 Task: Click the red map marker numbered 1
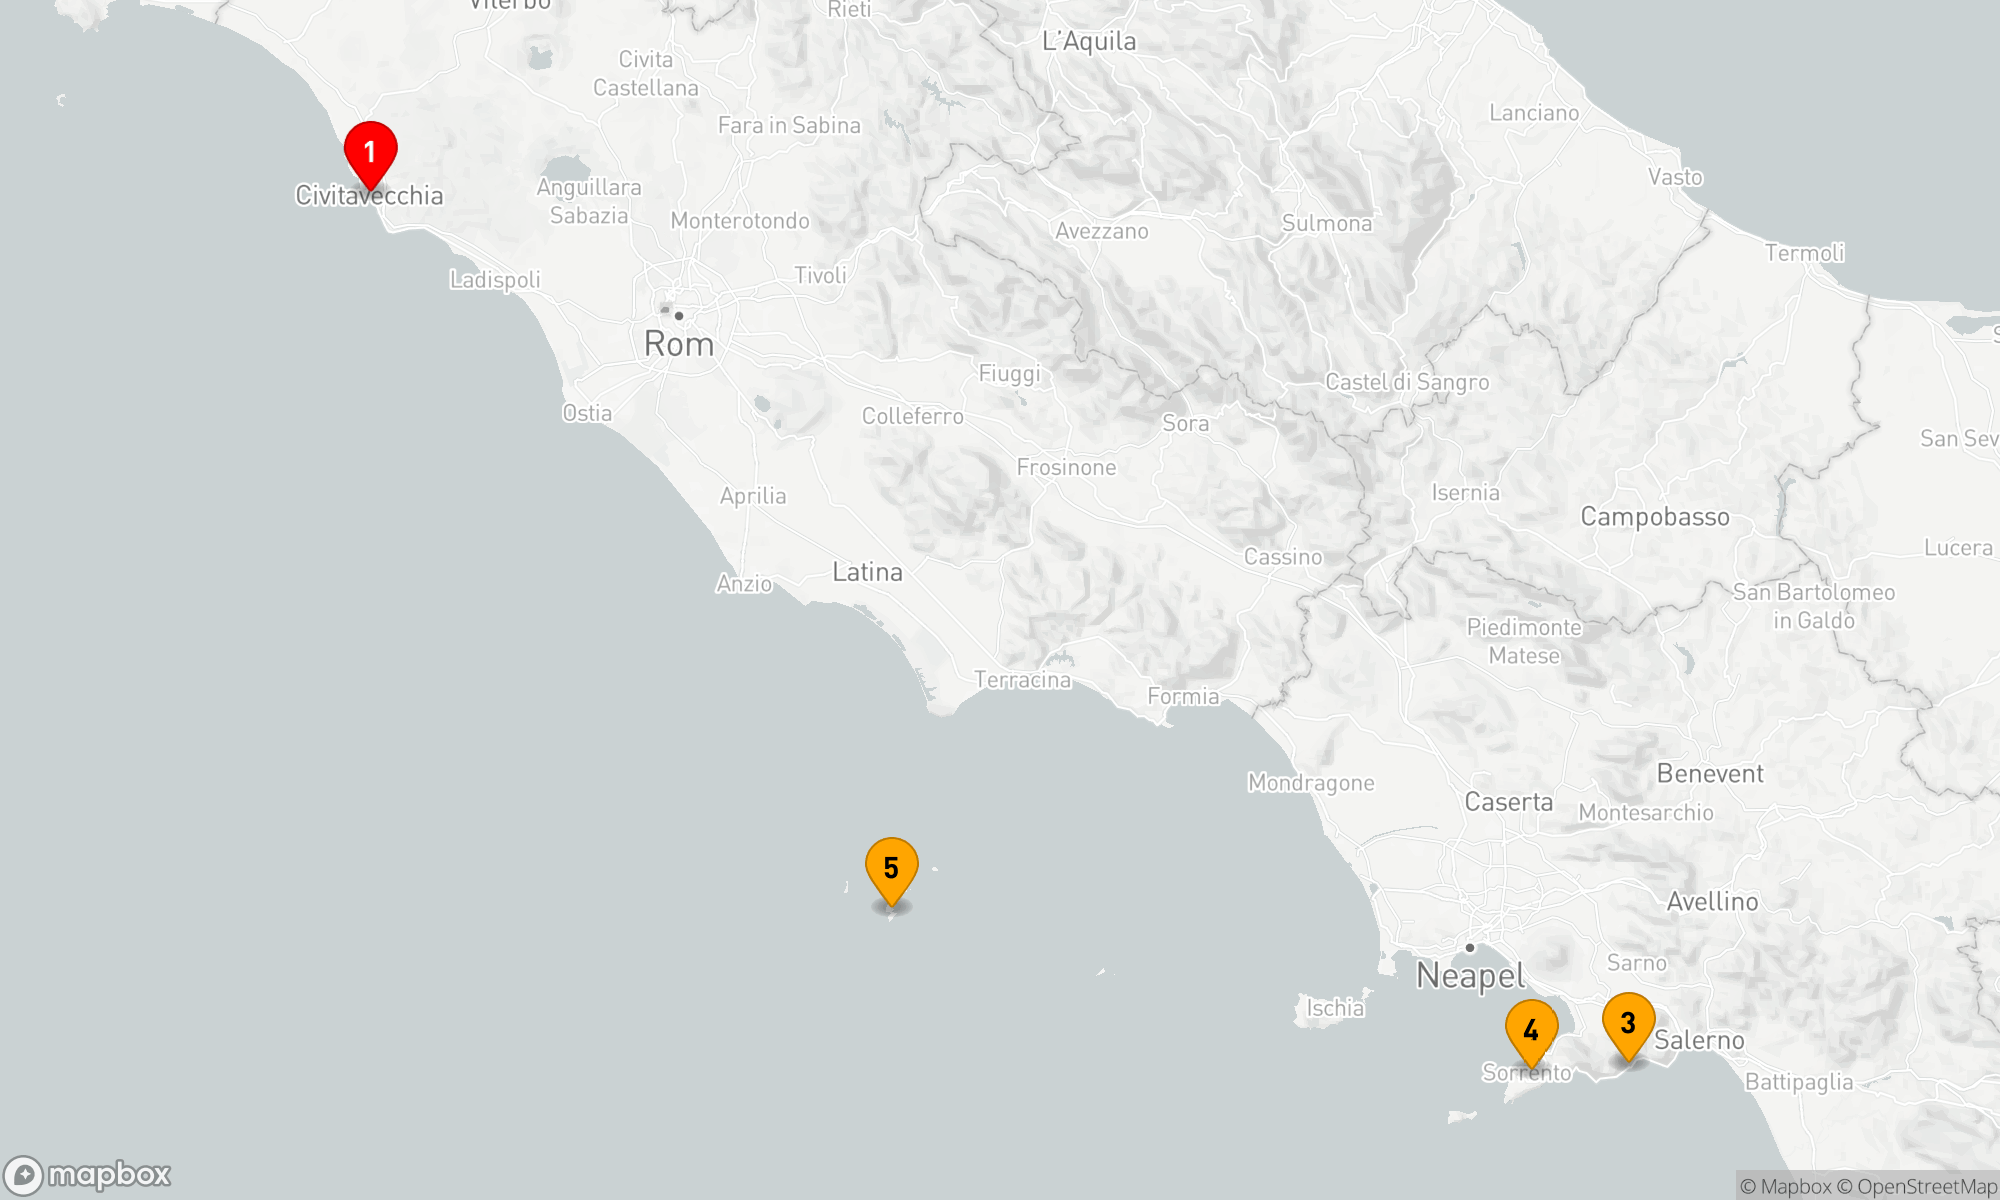tap(370, 153)
